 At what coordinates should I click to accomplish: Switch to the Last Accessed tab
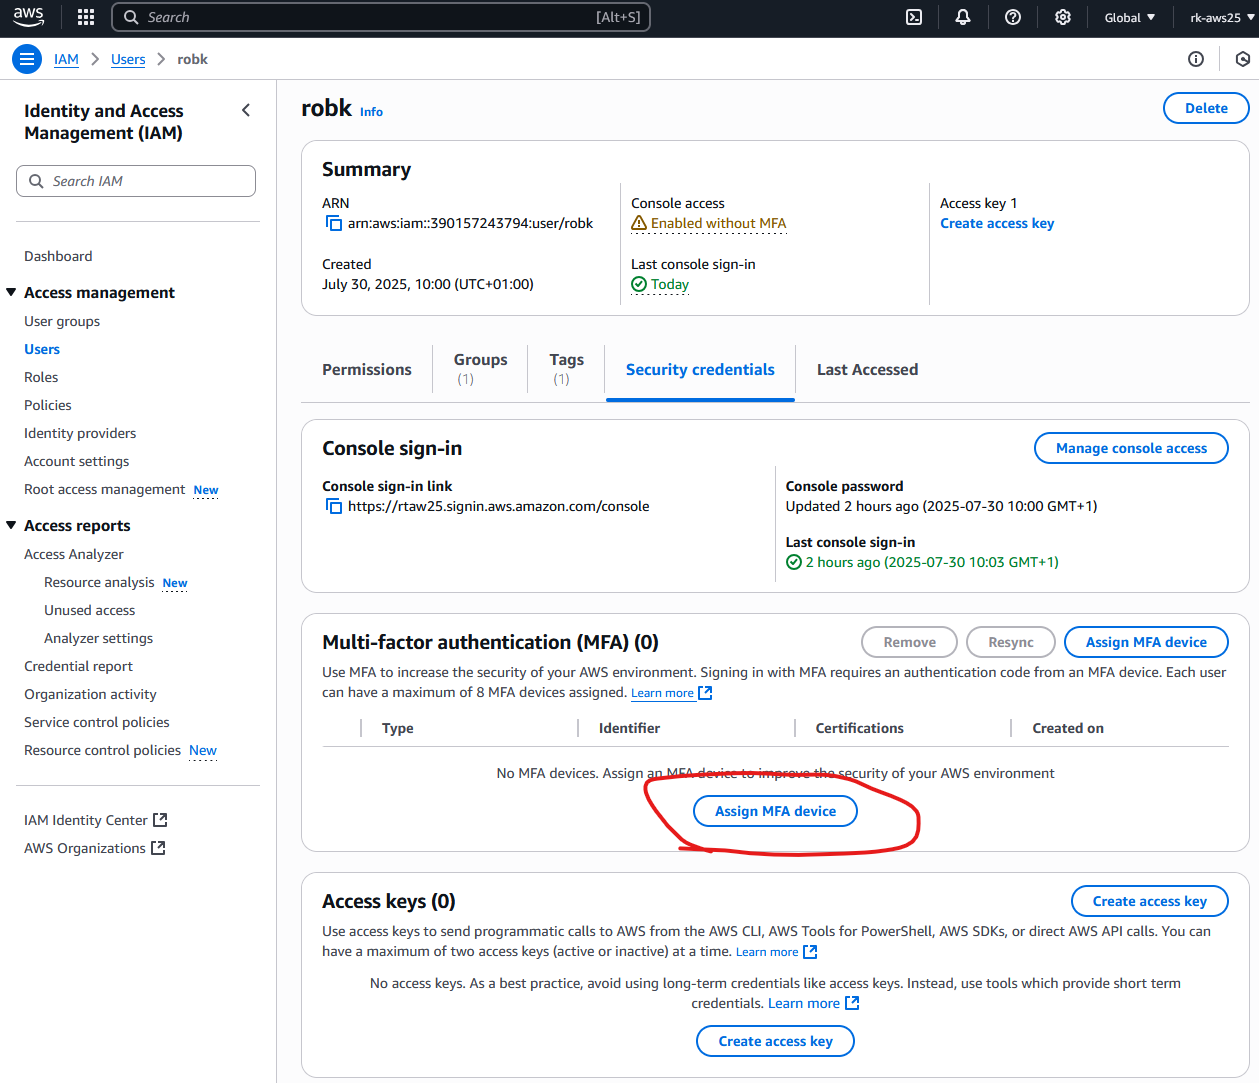point(866,369)
